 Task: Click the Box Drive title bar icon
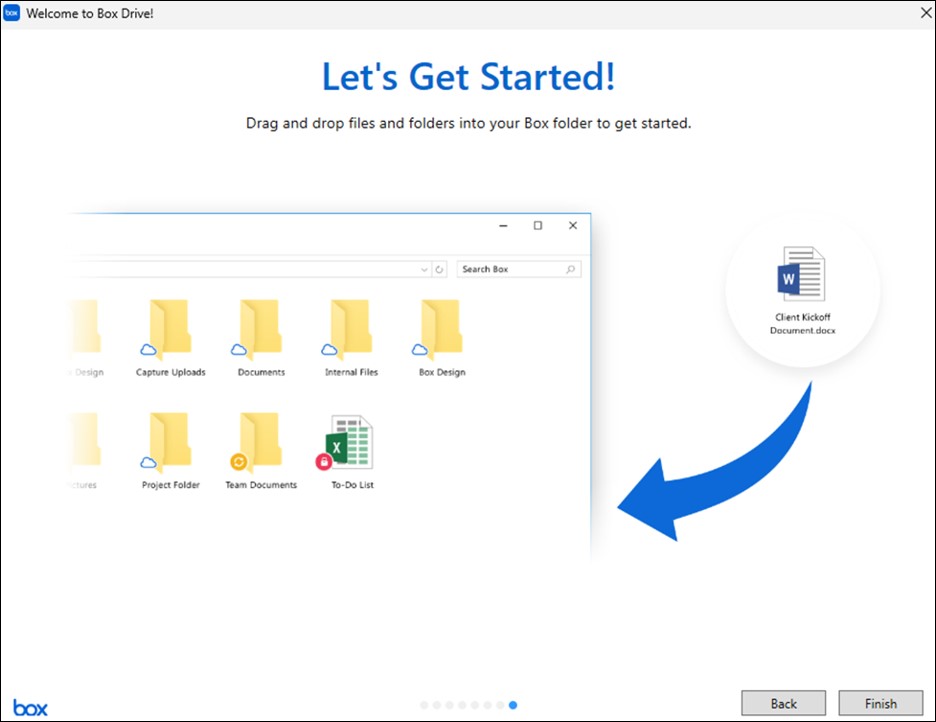click(11, 13)
